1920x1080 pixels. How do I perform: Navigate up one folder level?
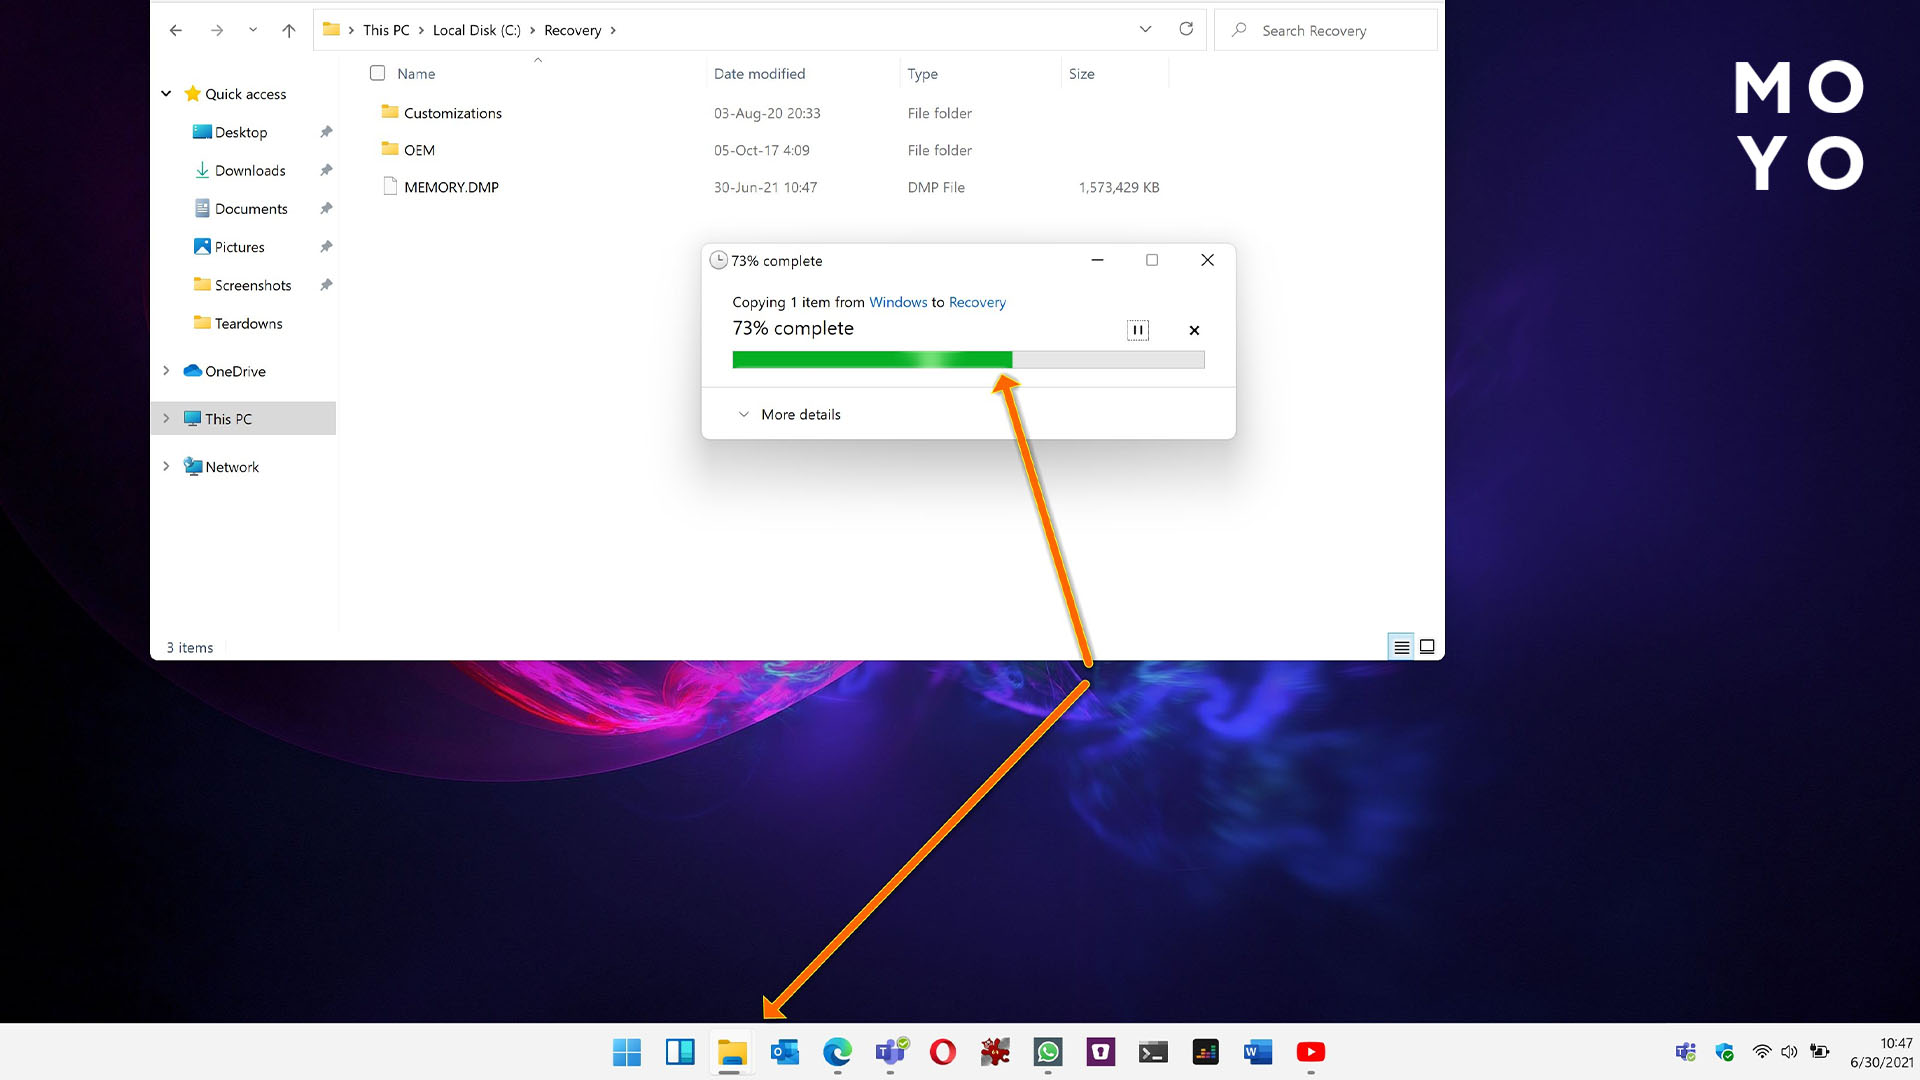tap(289, 30)
